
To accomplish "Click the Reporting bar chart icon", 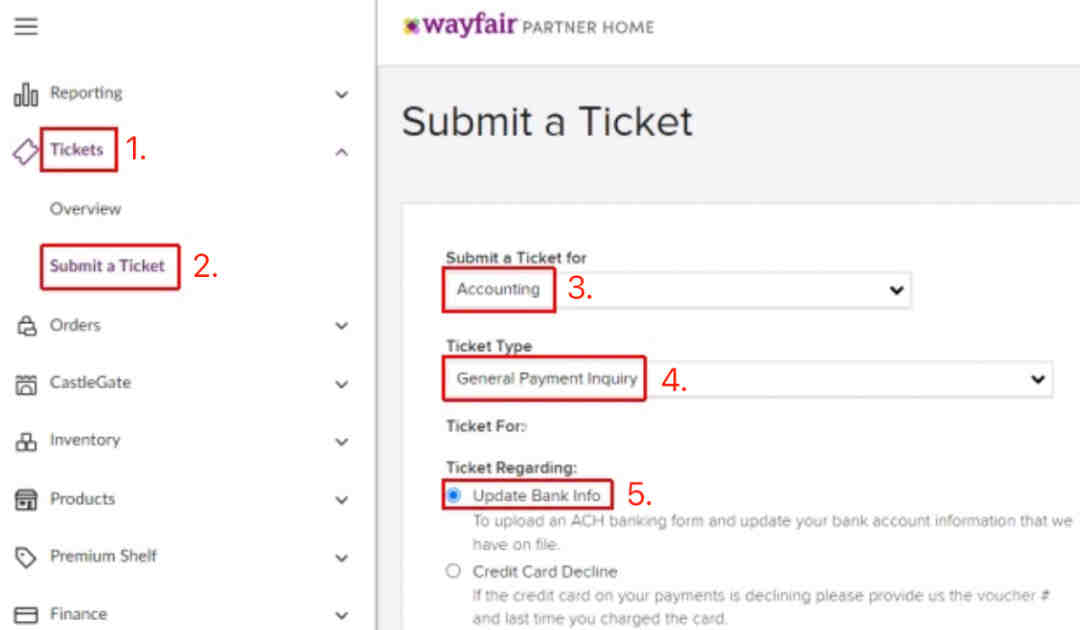I will pyautogui.click(x=26, y=95).
